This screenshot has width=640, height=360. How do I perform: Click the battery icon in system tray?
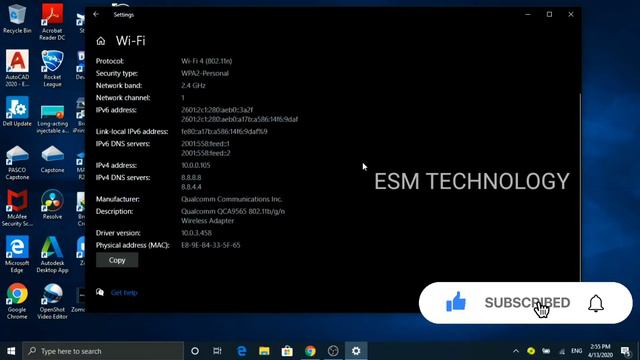point(546,351)
